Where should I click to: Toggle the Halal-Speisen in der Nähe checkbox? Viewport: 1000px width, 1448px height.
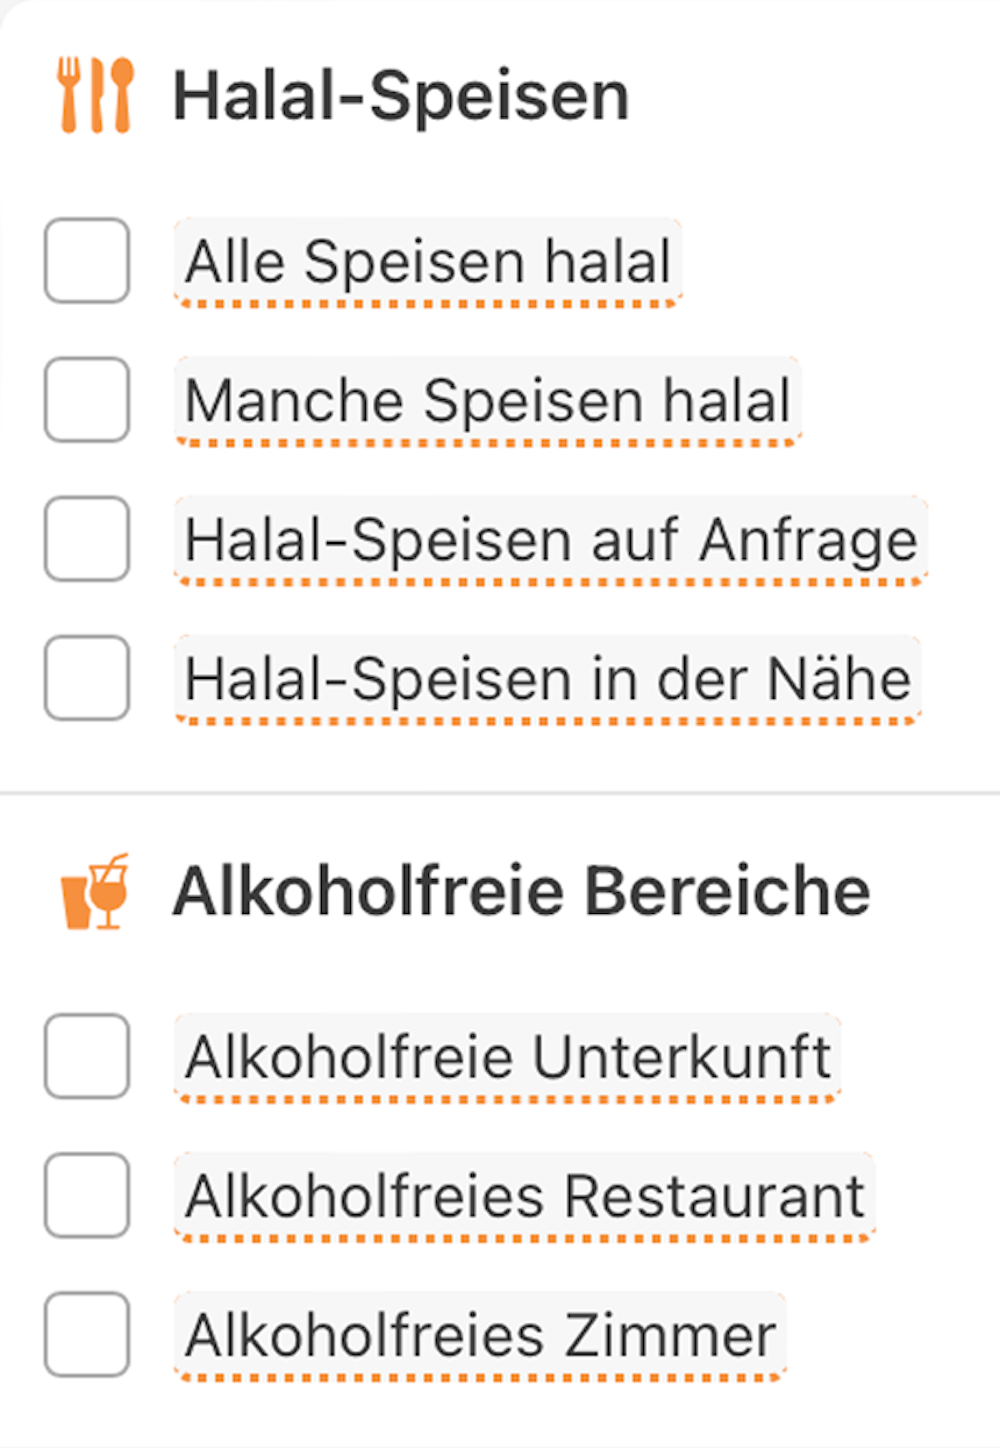[x=87, y=678]
